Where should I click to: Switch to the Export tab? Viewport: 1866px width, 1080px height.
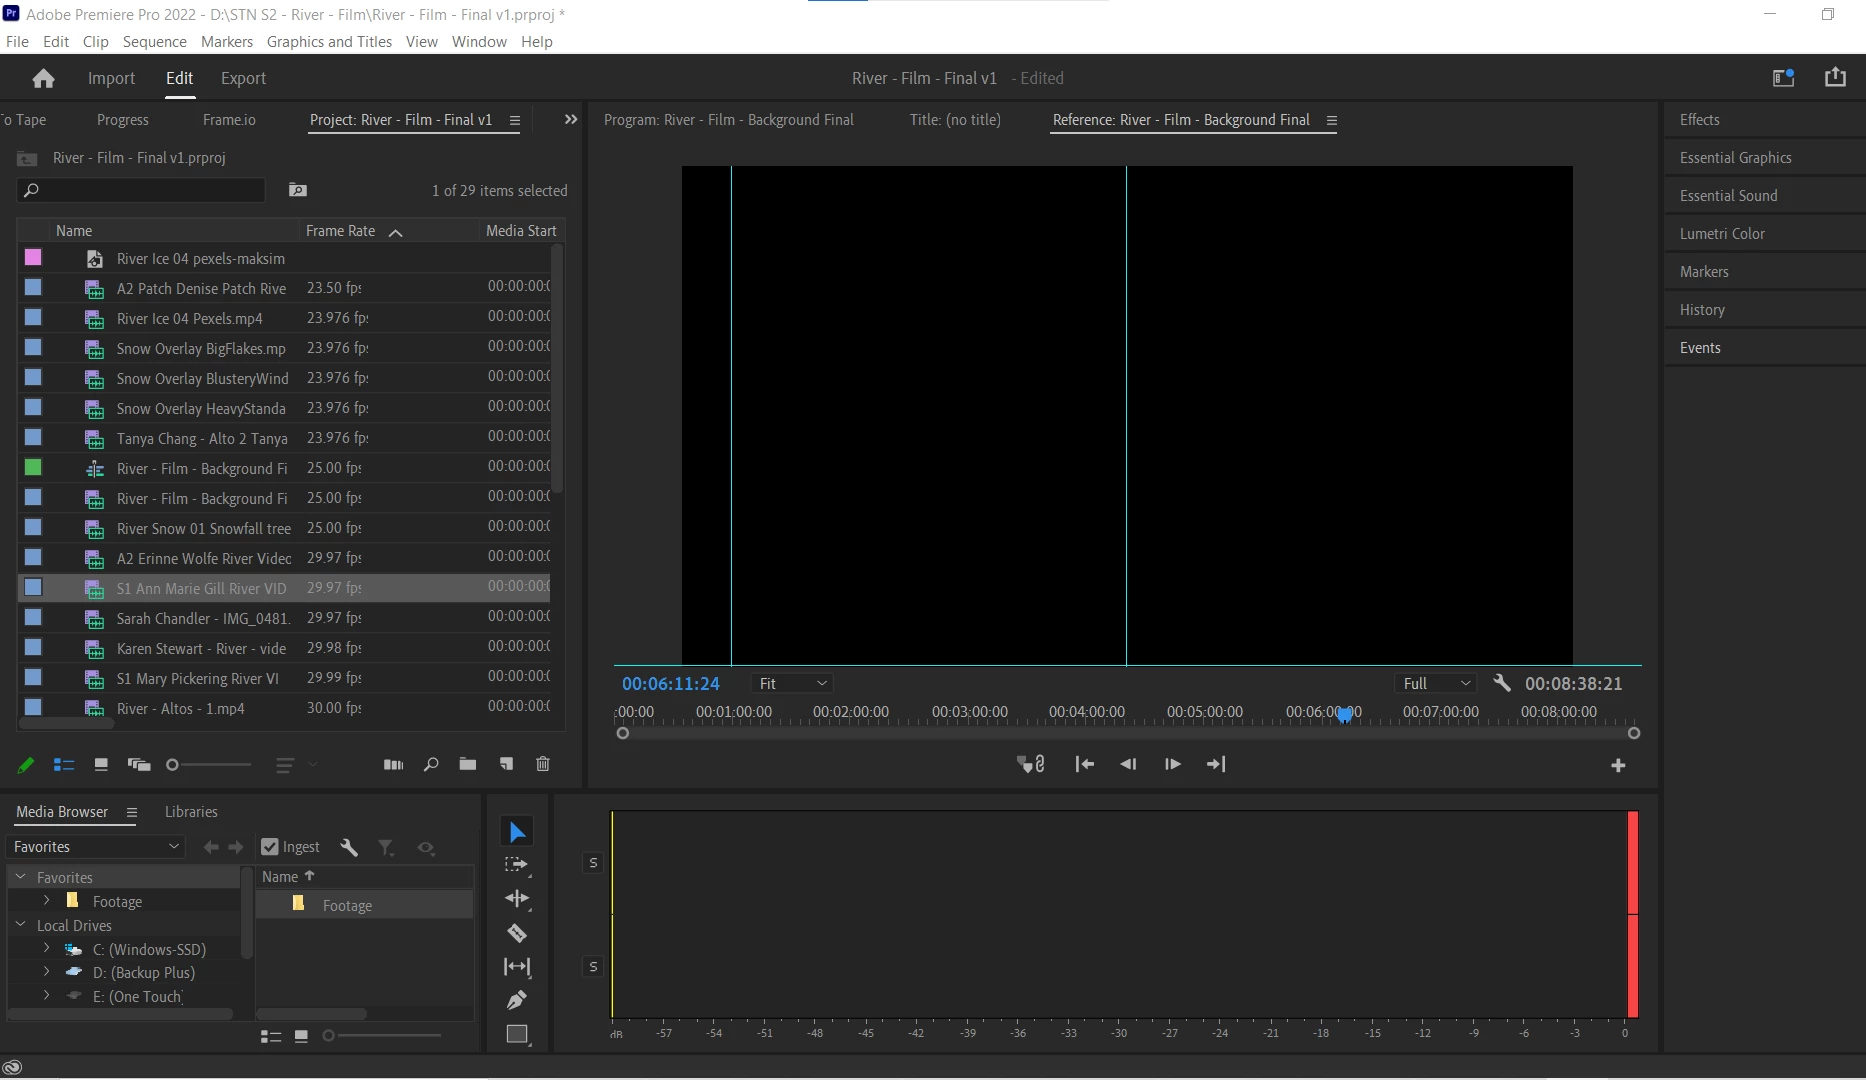click(x=243, y=78)
